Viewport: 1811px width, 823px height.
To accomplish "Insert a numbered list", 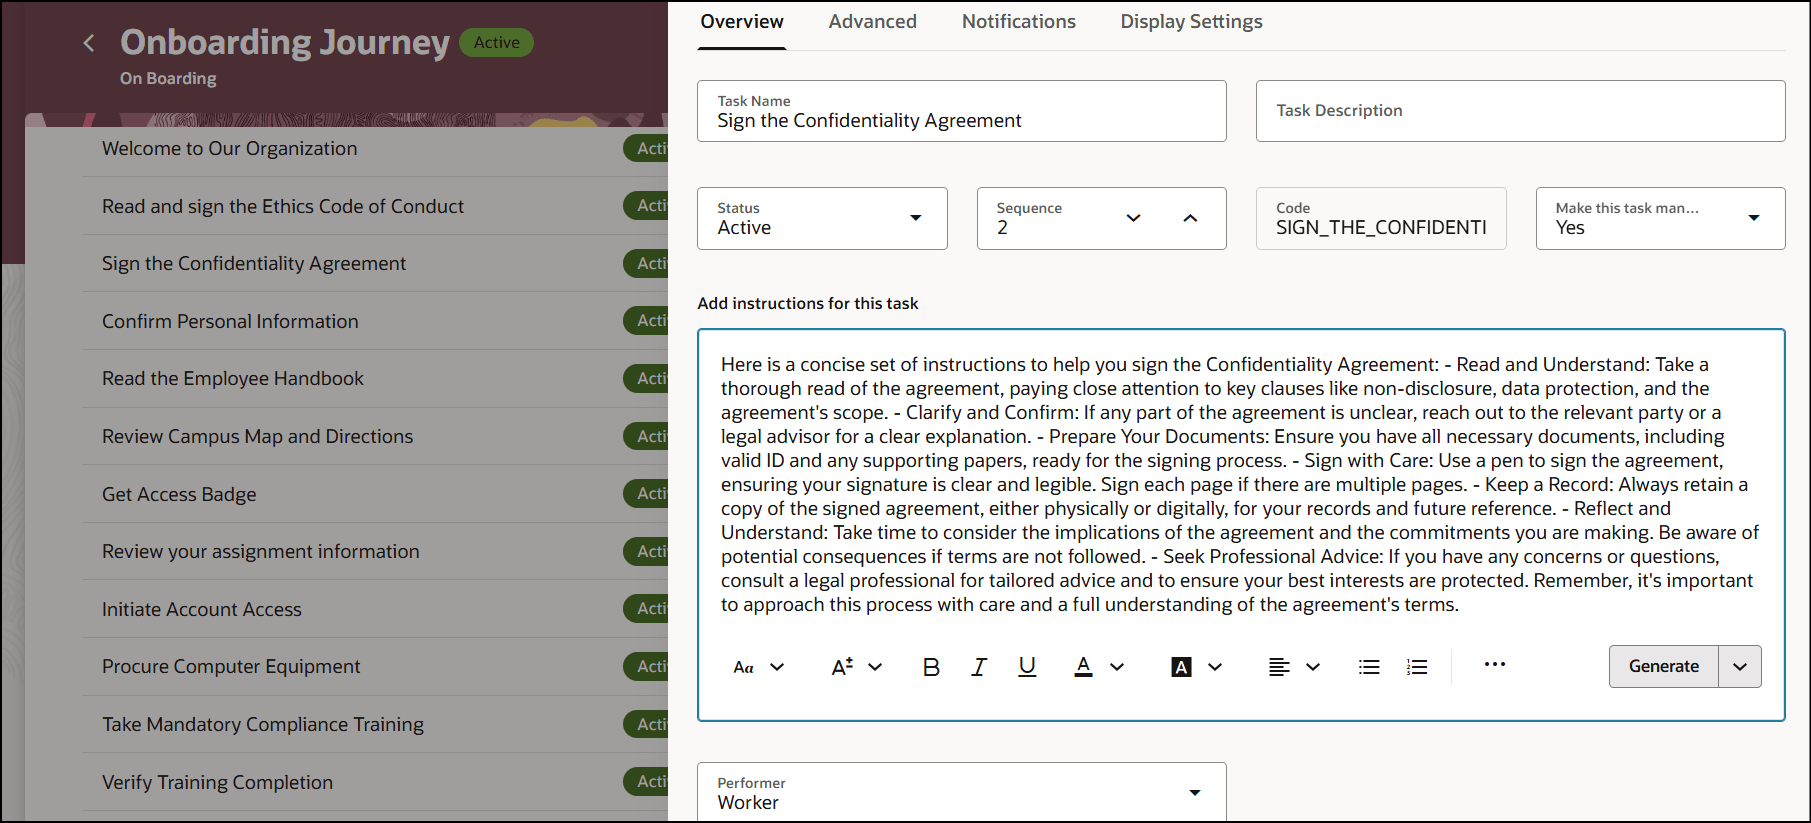I will coord(1417,667).
